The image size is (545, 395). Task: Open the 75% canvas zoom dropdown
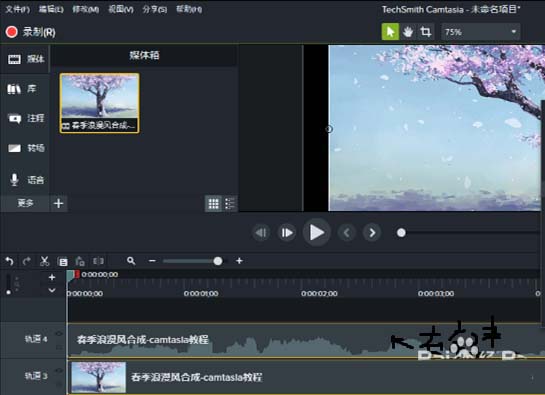(481, 32)
